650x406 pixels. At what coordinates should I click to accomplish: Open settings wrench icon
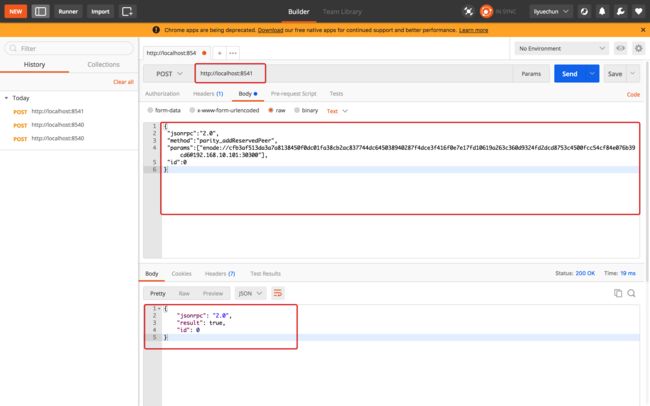[621, 11]
